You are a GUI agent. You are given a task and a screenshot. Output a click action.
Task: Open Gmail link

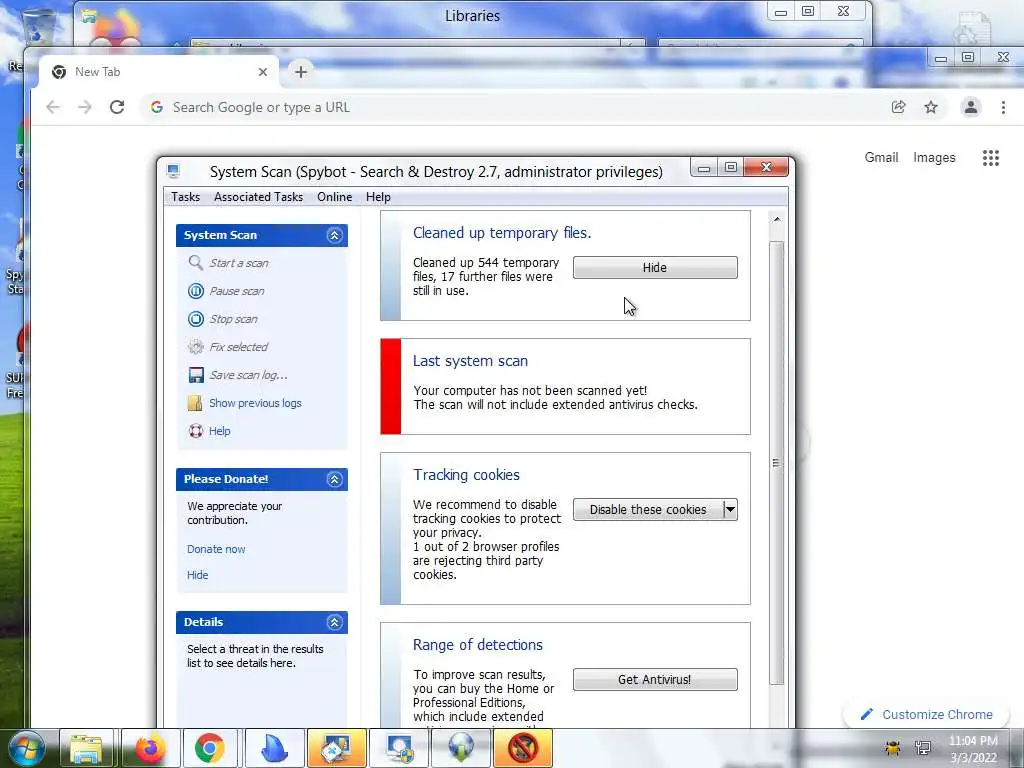click(881, 157)
